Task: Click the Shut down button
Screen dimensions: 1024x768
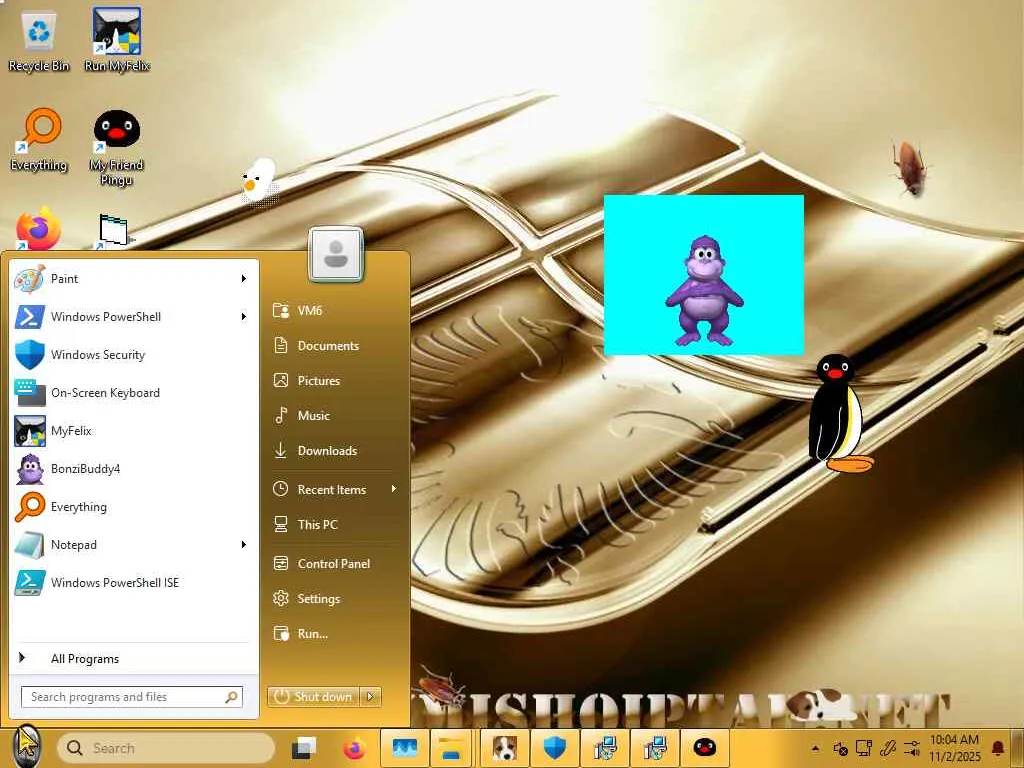Action: [x=314, y=697]
